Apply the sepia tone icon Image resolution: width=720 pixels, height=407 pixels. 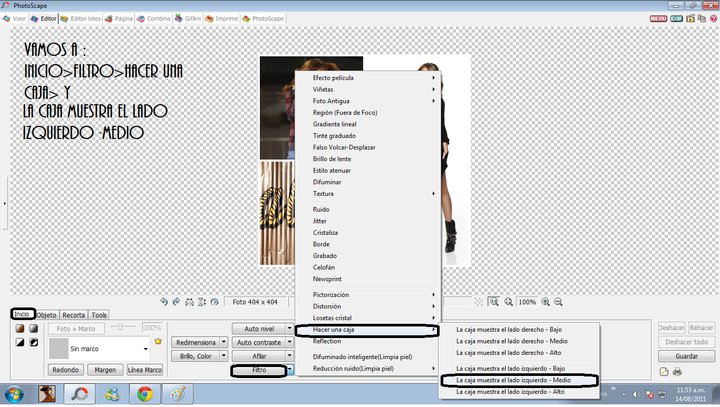20,328
